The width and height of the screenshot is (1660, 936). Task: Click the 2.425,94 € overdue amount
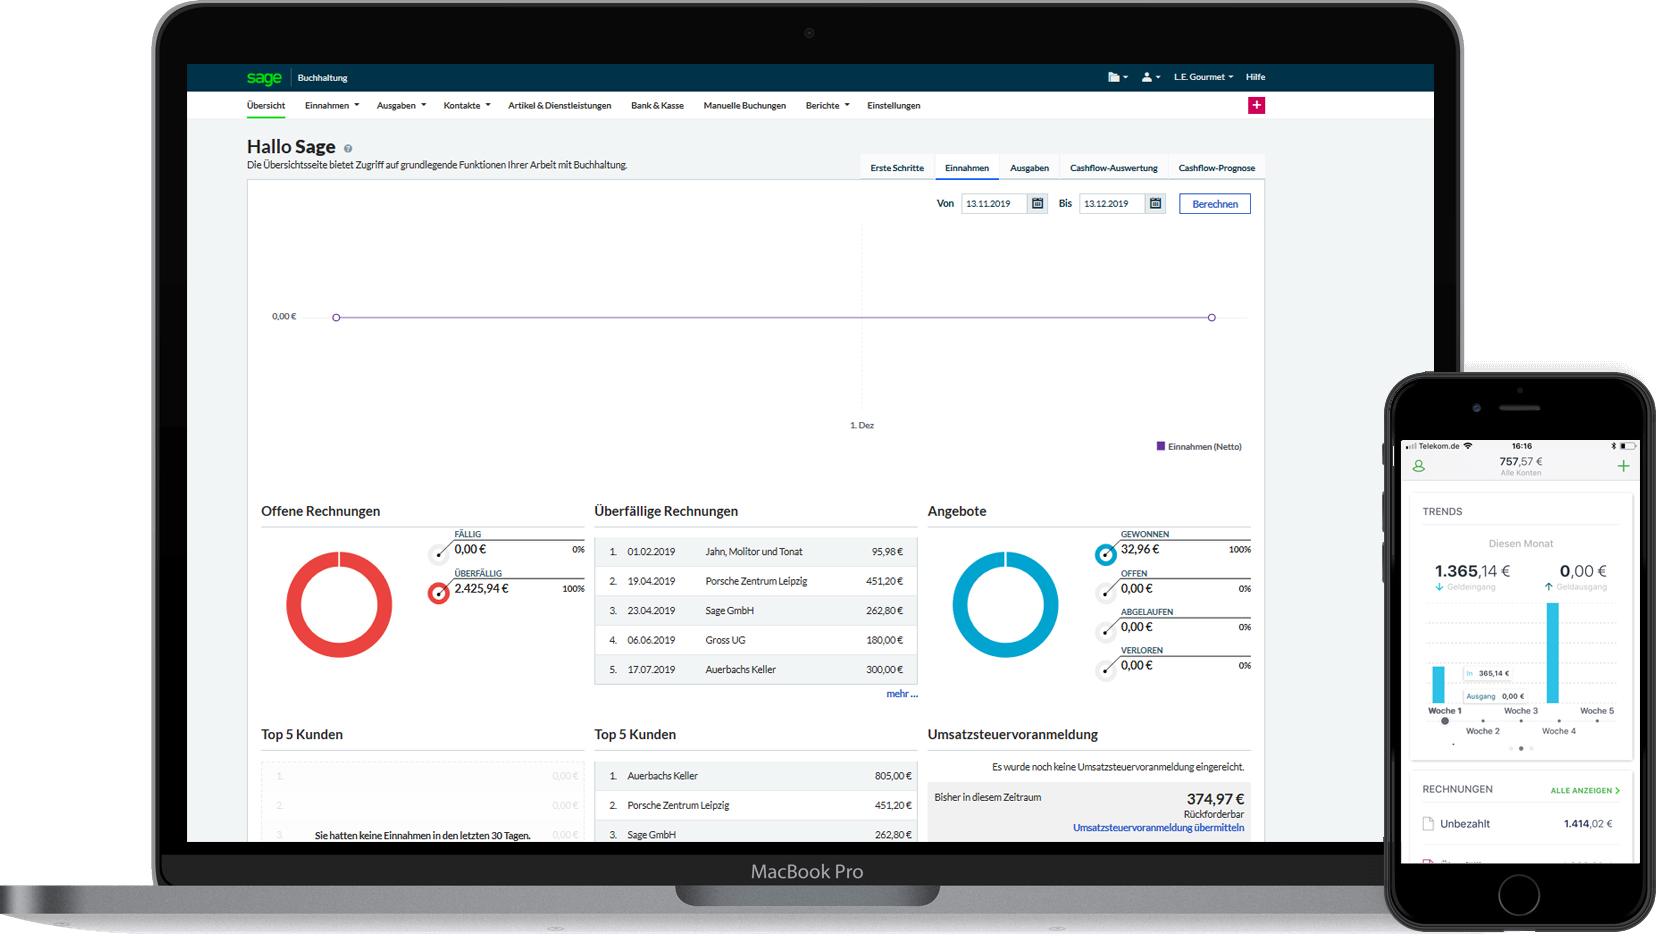[481, 589]
